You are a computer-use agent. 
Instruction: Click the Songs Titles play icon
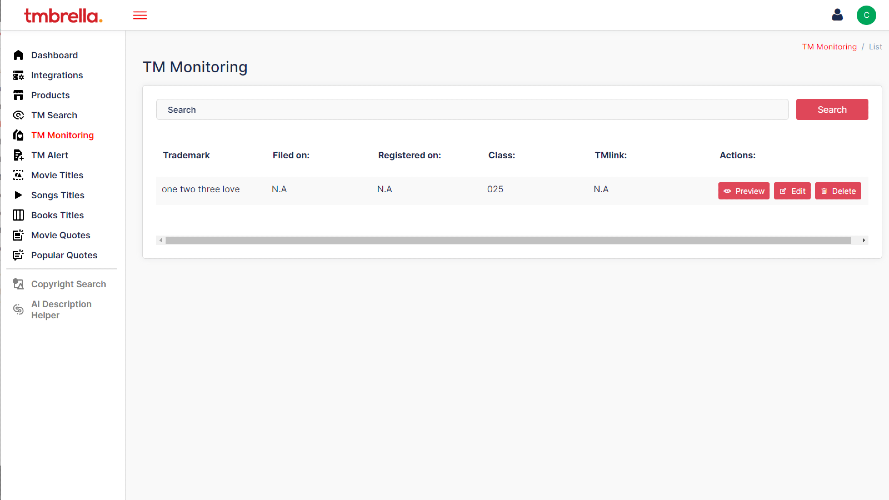tap(18, 195)
